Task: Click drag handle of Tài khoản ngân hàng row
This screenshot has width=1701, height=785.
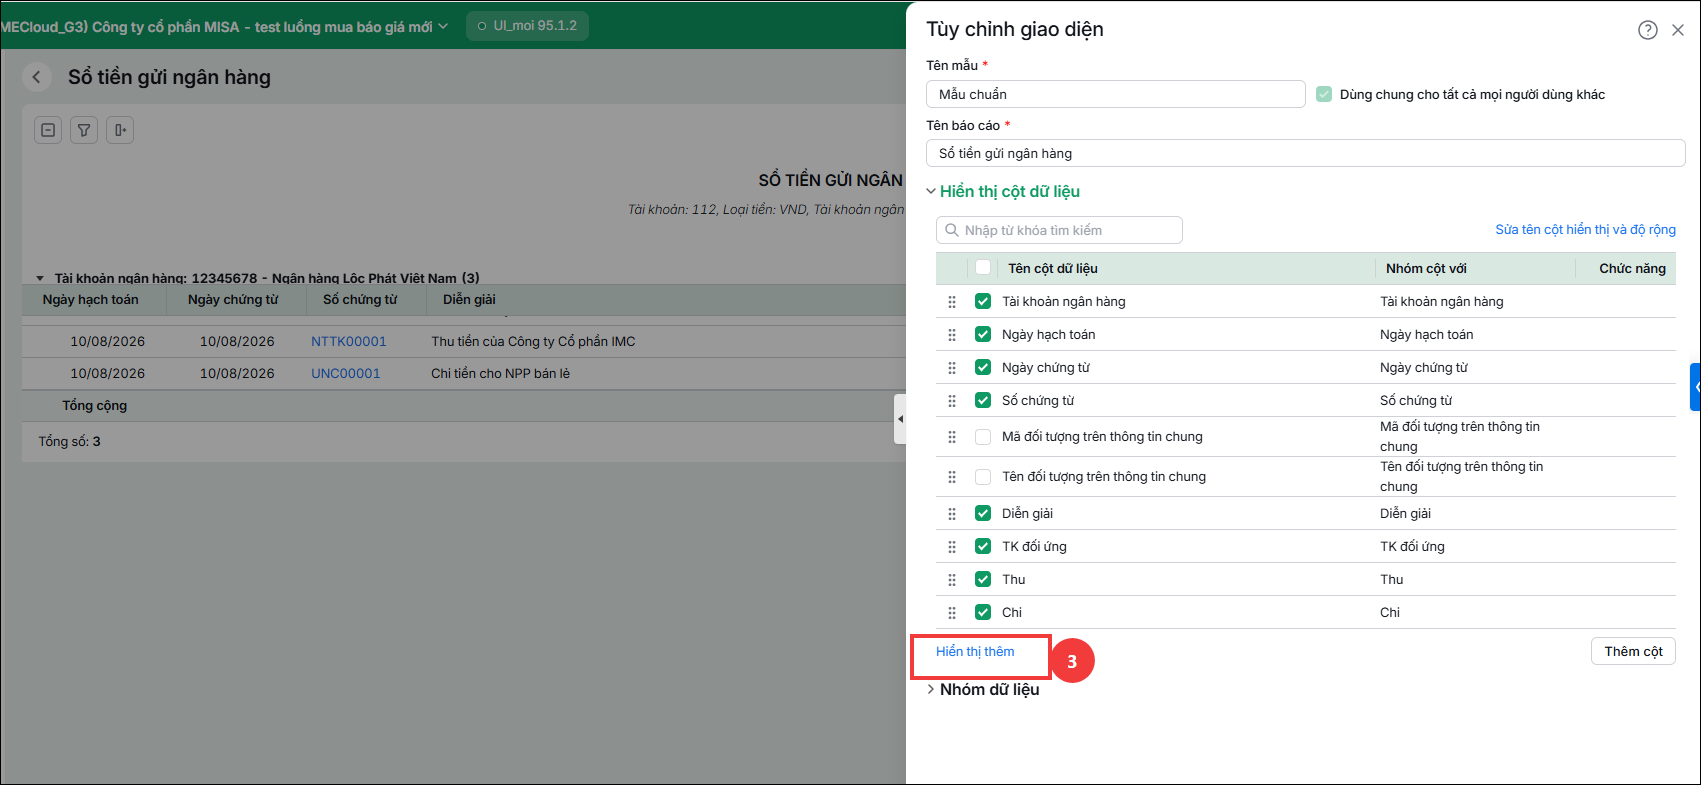Action: [952, 302]
